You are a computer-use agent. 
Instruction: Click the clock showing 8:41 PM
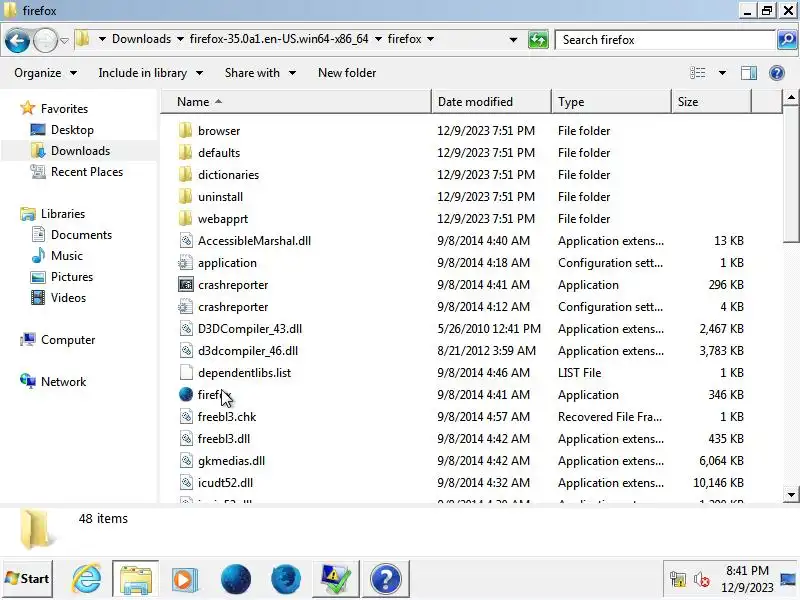click(747, 570)
